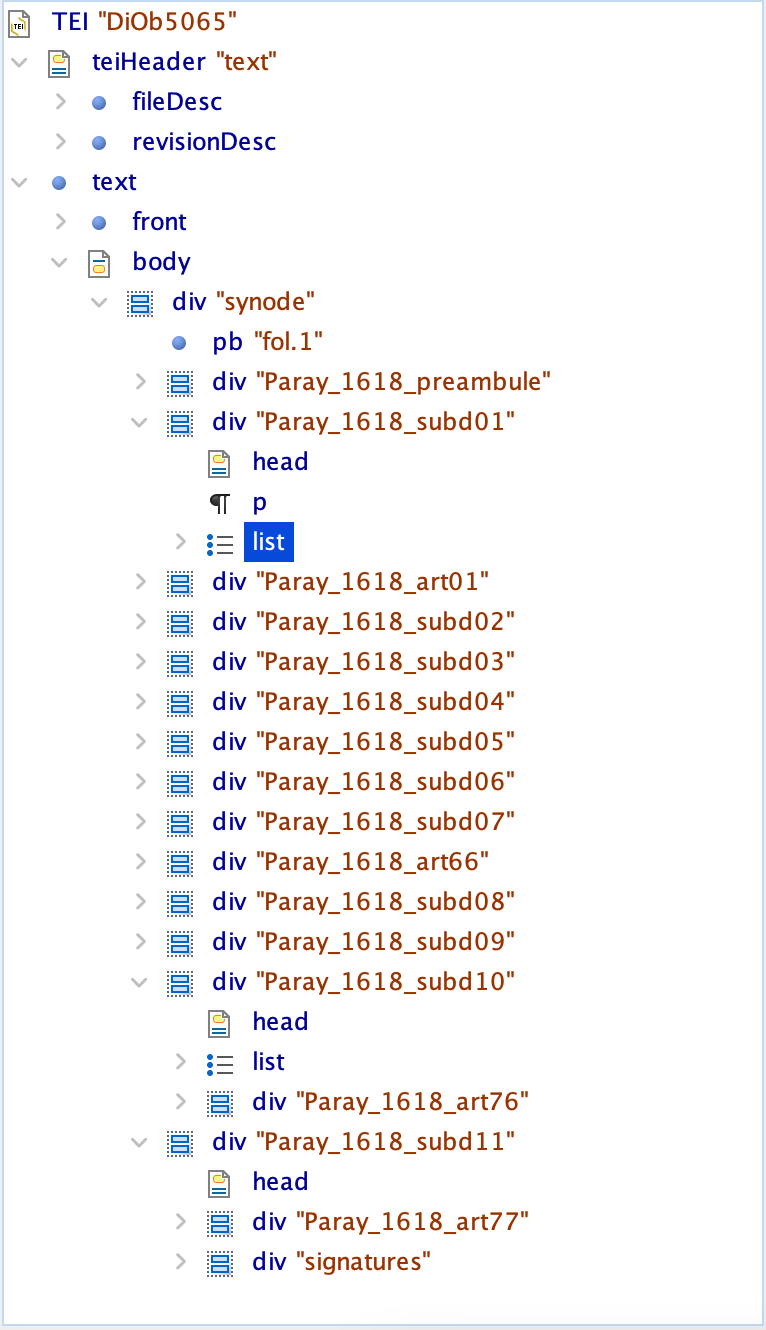
Task: Select the div "Paray_1618_subd02" label
Action: (x=364, y=622)
